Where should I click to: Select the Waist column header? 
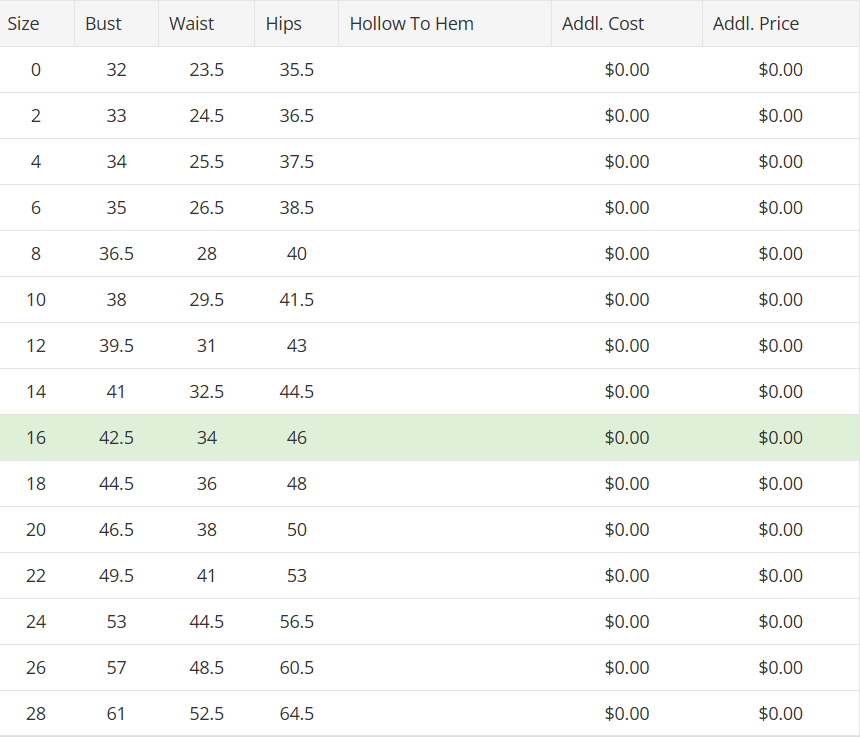(206, 24)
